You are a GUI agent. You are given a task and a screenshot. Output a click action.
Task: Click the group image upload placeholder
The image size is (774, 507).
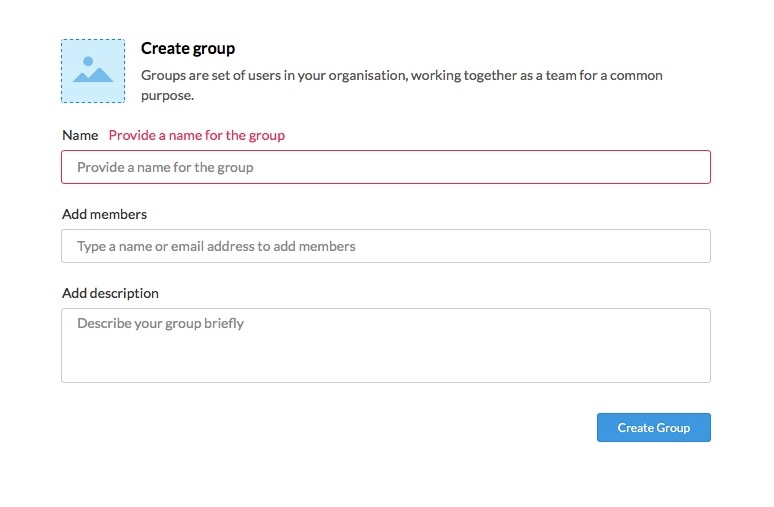click(x=93, y=71)
